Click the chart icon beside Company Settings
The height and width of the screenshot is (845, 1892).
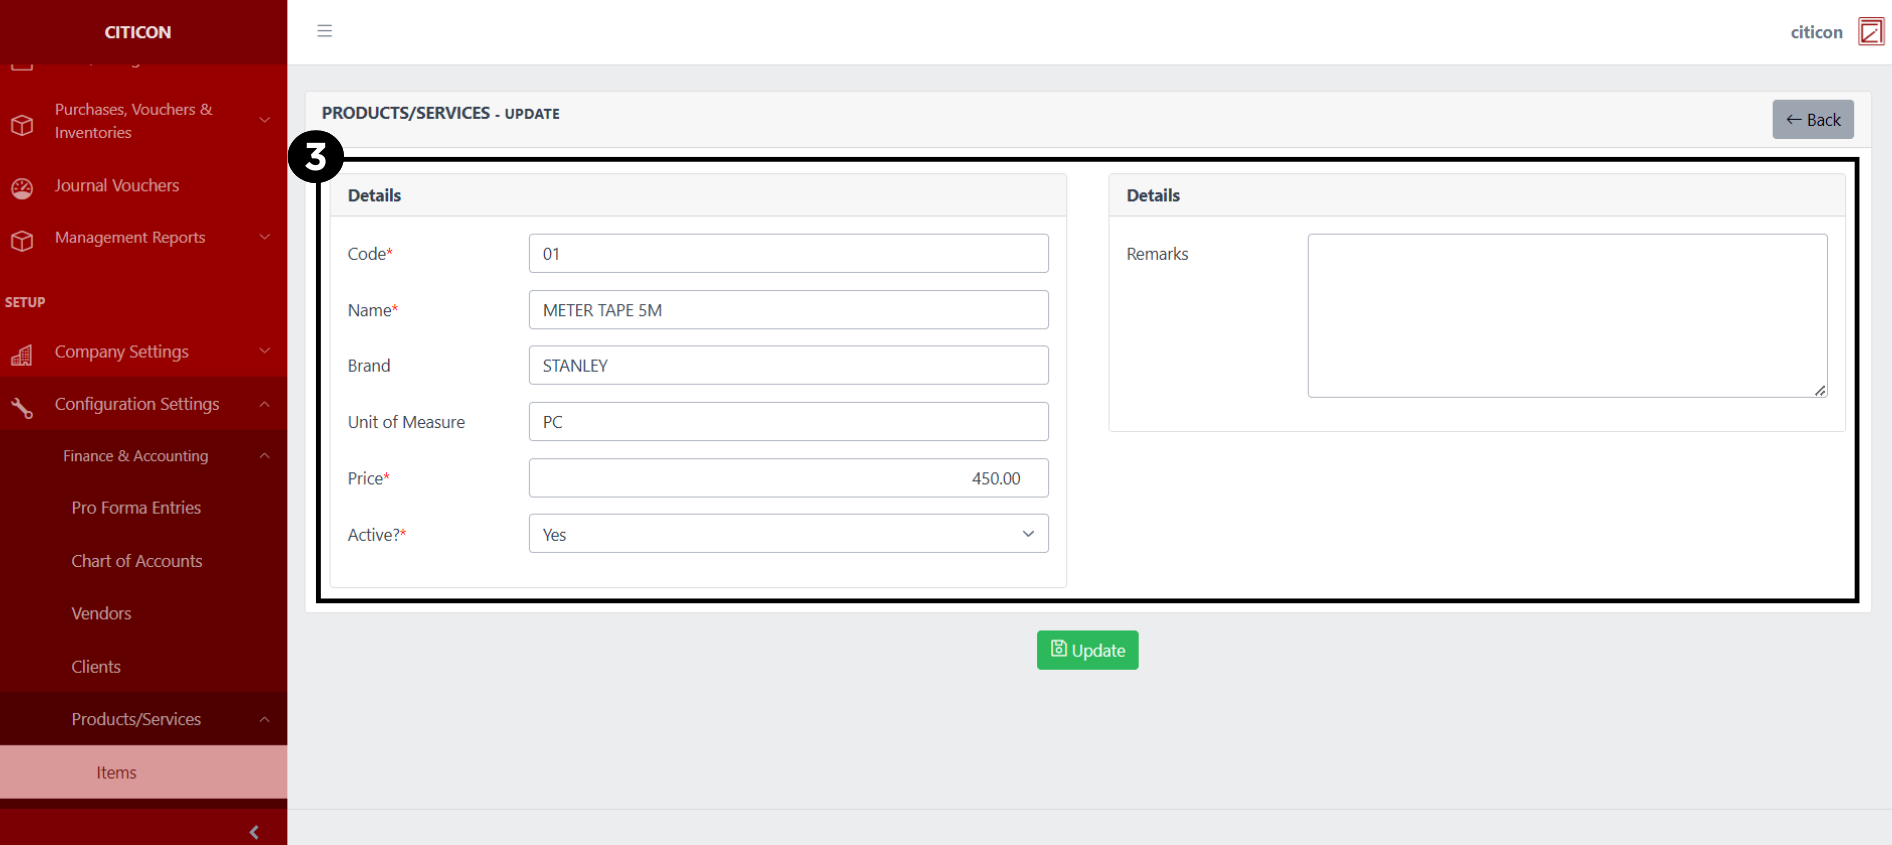pyautogui.click(x=22, y=355)
